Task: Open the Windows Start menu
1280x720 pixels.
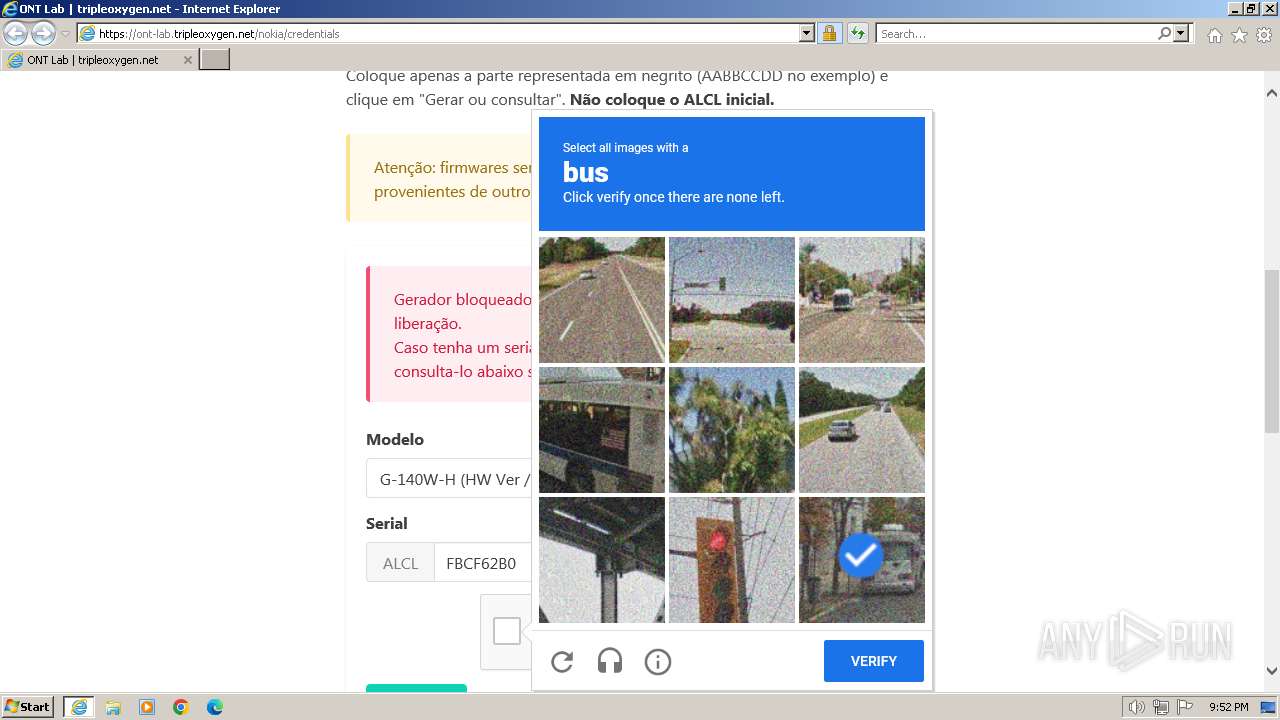Action: 28,706
